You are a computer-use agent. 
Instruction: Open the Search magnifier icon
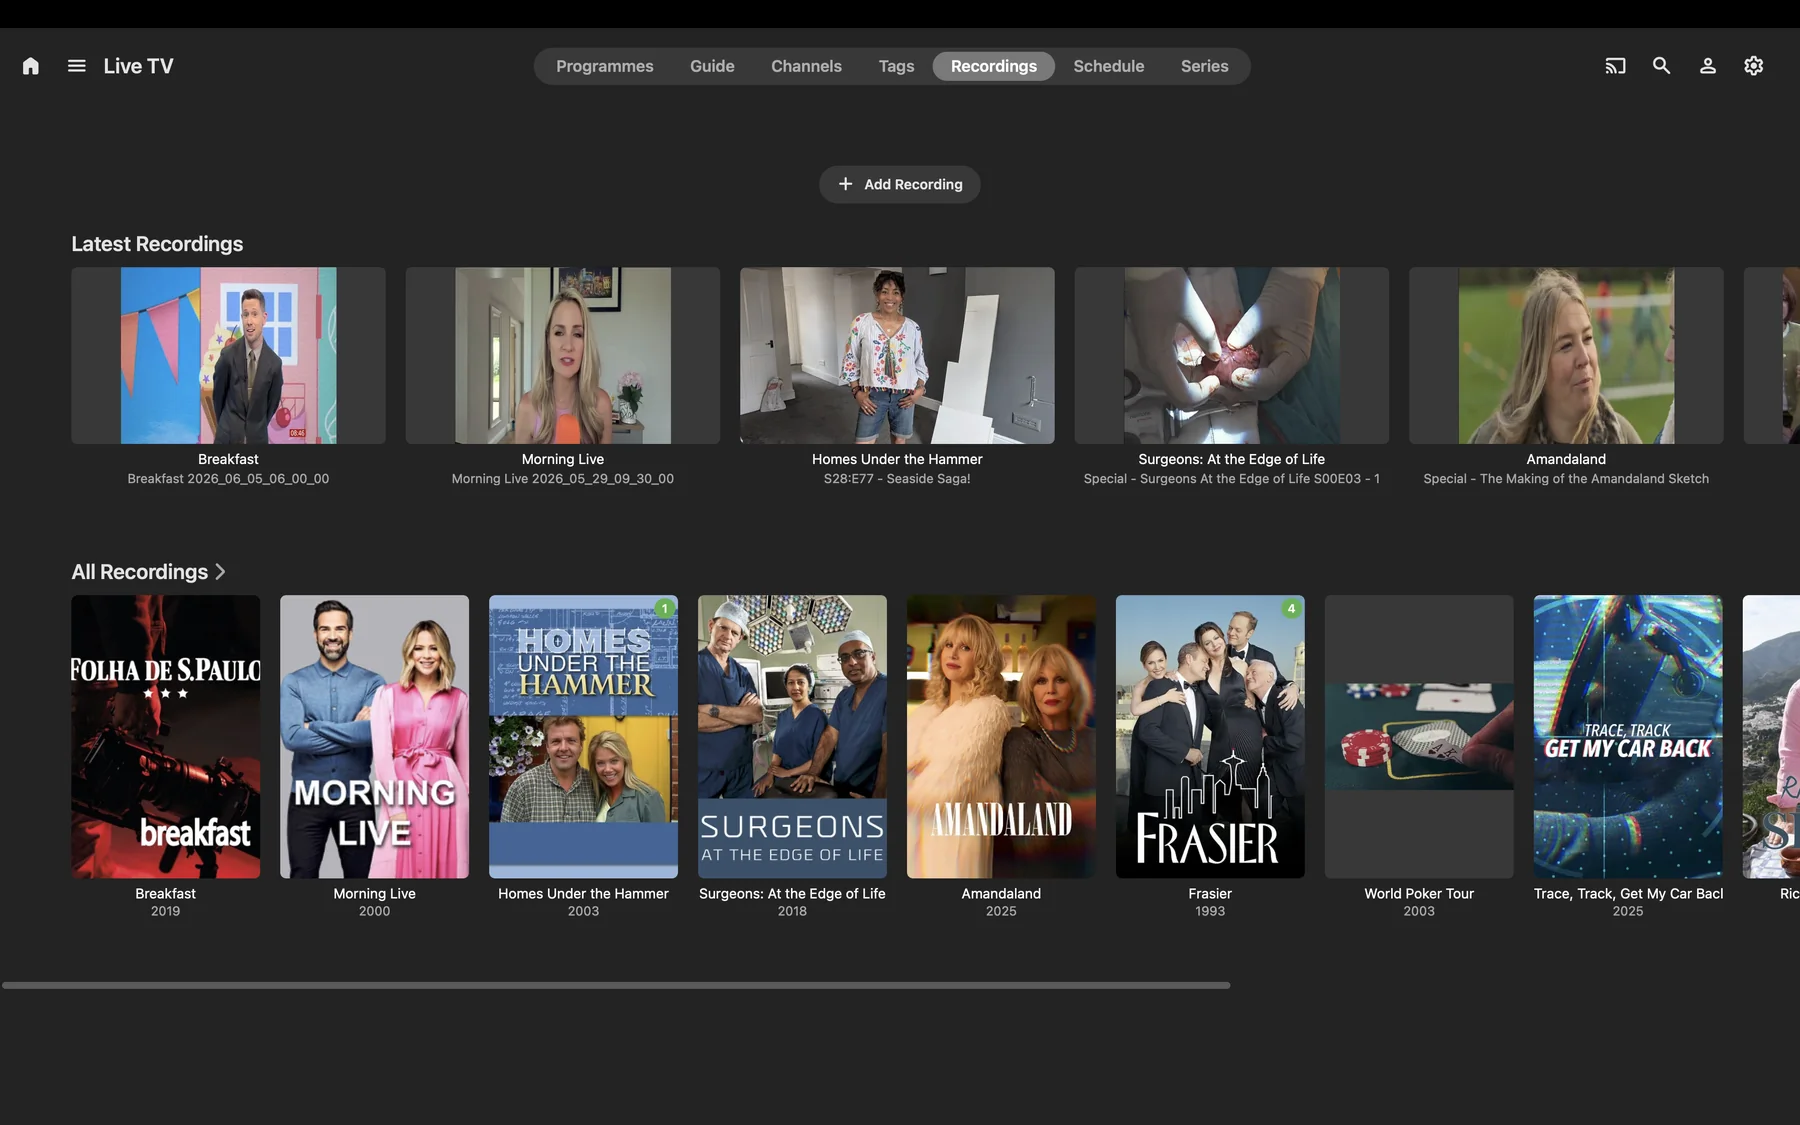tap(1661, 66)
